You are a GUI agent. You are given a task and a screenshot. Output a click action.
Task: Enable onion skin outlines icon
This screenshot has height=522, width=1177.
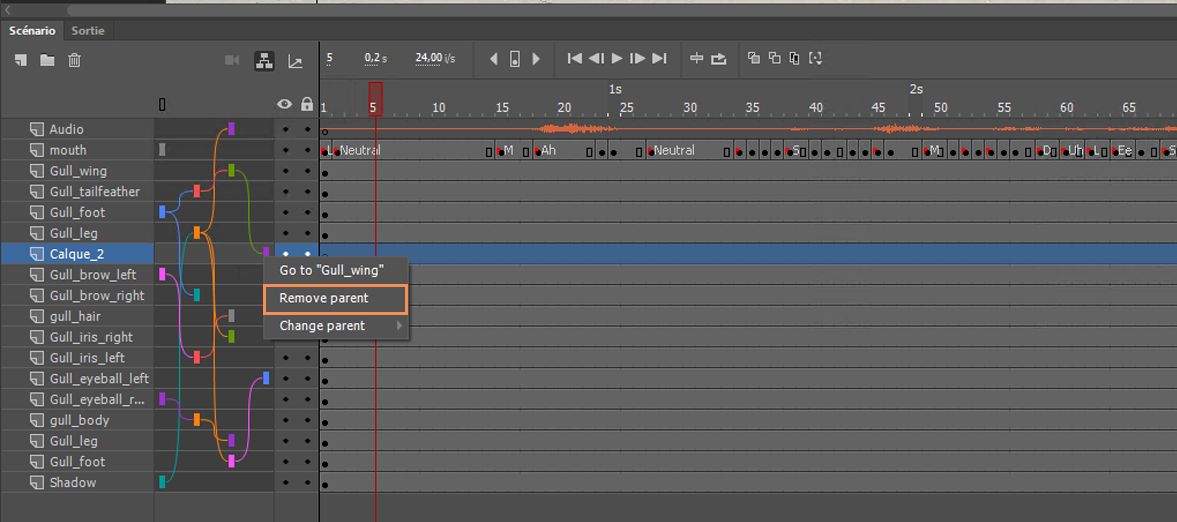pos(775,58)
